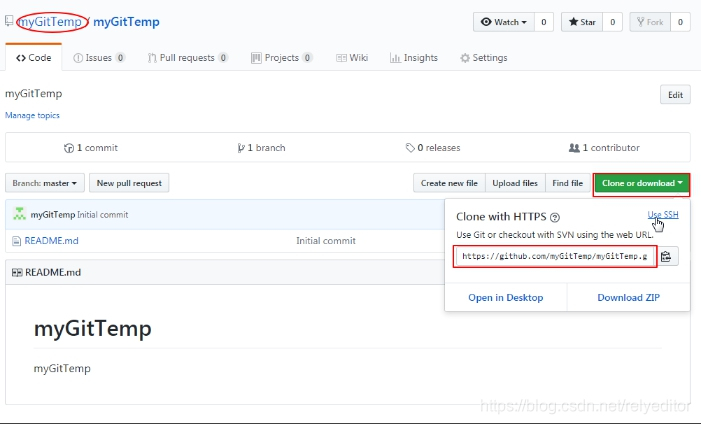The image size is (701, 424).
Task: Open the Watch dropdown button
Action: click(504, 22)
